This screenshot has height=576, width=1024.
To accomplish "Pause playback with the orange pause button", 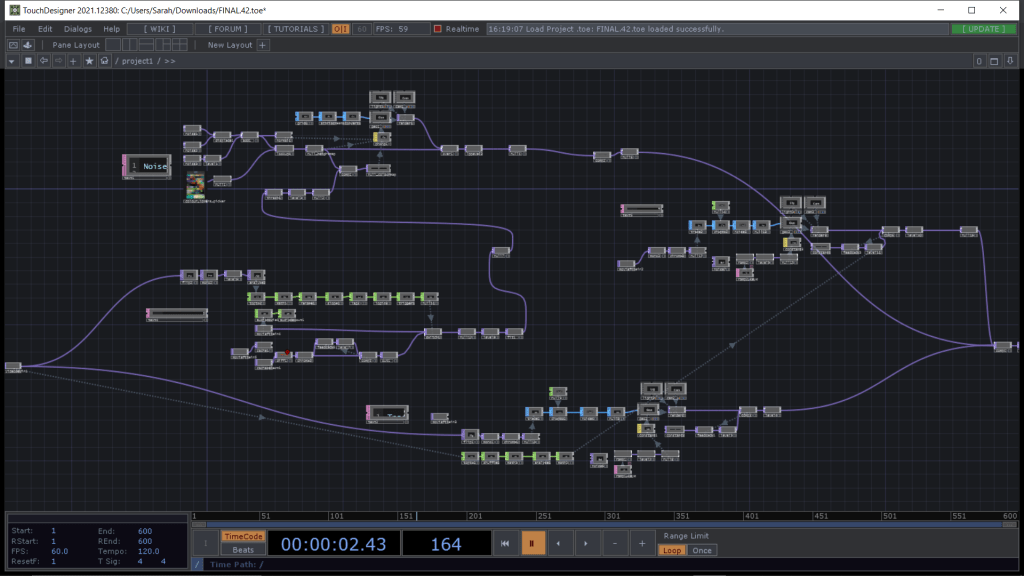I will point(533,543).
